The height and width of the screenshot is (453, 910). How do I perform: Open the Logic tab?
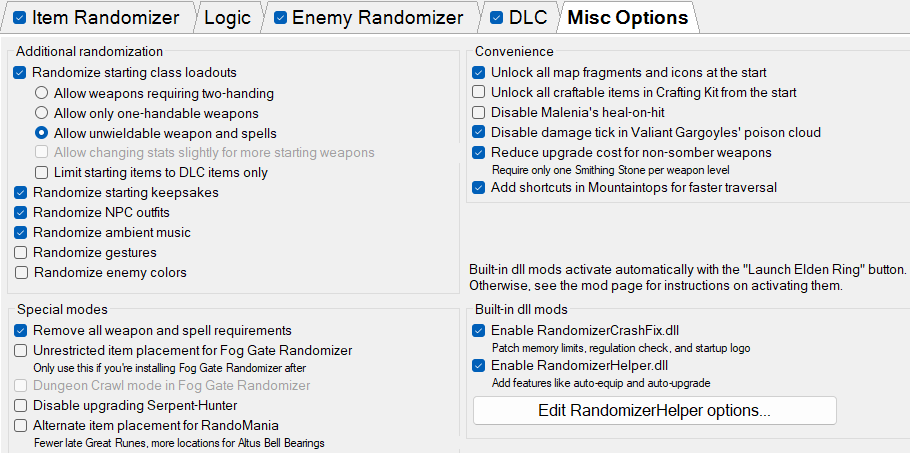pos(229,17)
